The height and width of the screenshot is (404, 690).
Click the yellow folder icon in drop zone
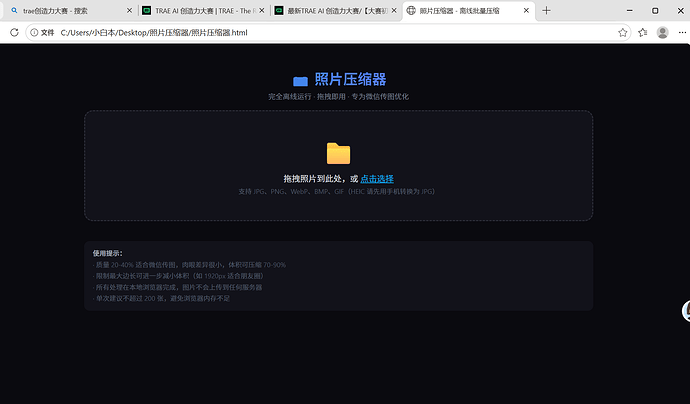coord(338,153)
